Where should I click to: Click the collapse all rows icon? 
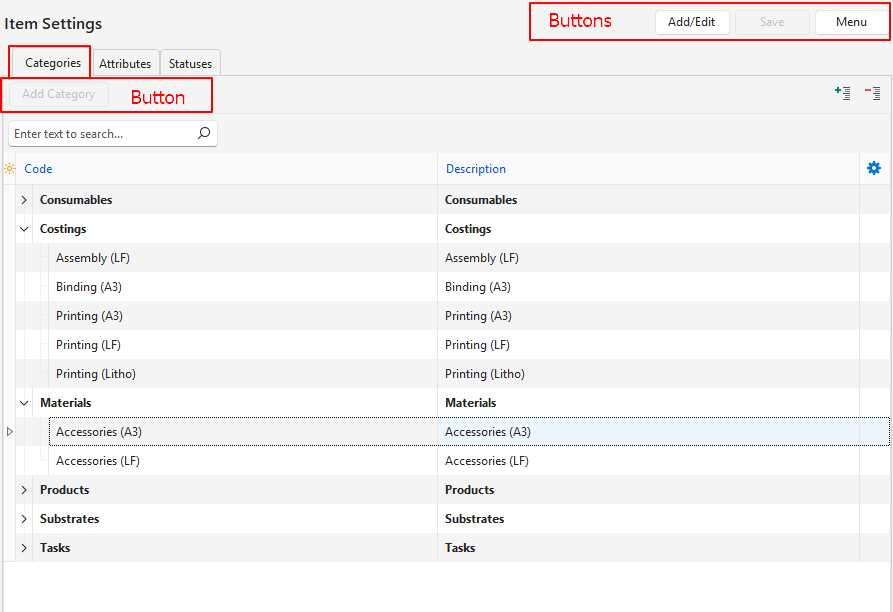coord(873,93)
